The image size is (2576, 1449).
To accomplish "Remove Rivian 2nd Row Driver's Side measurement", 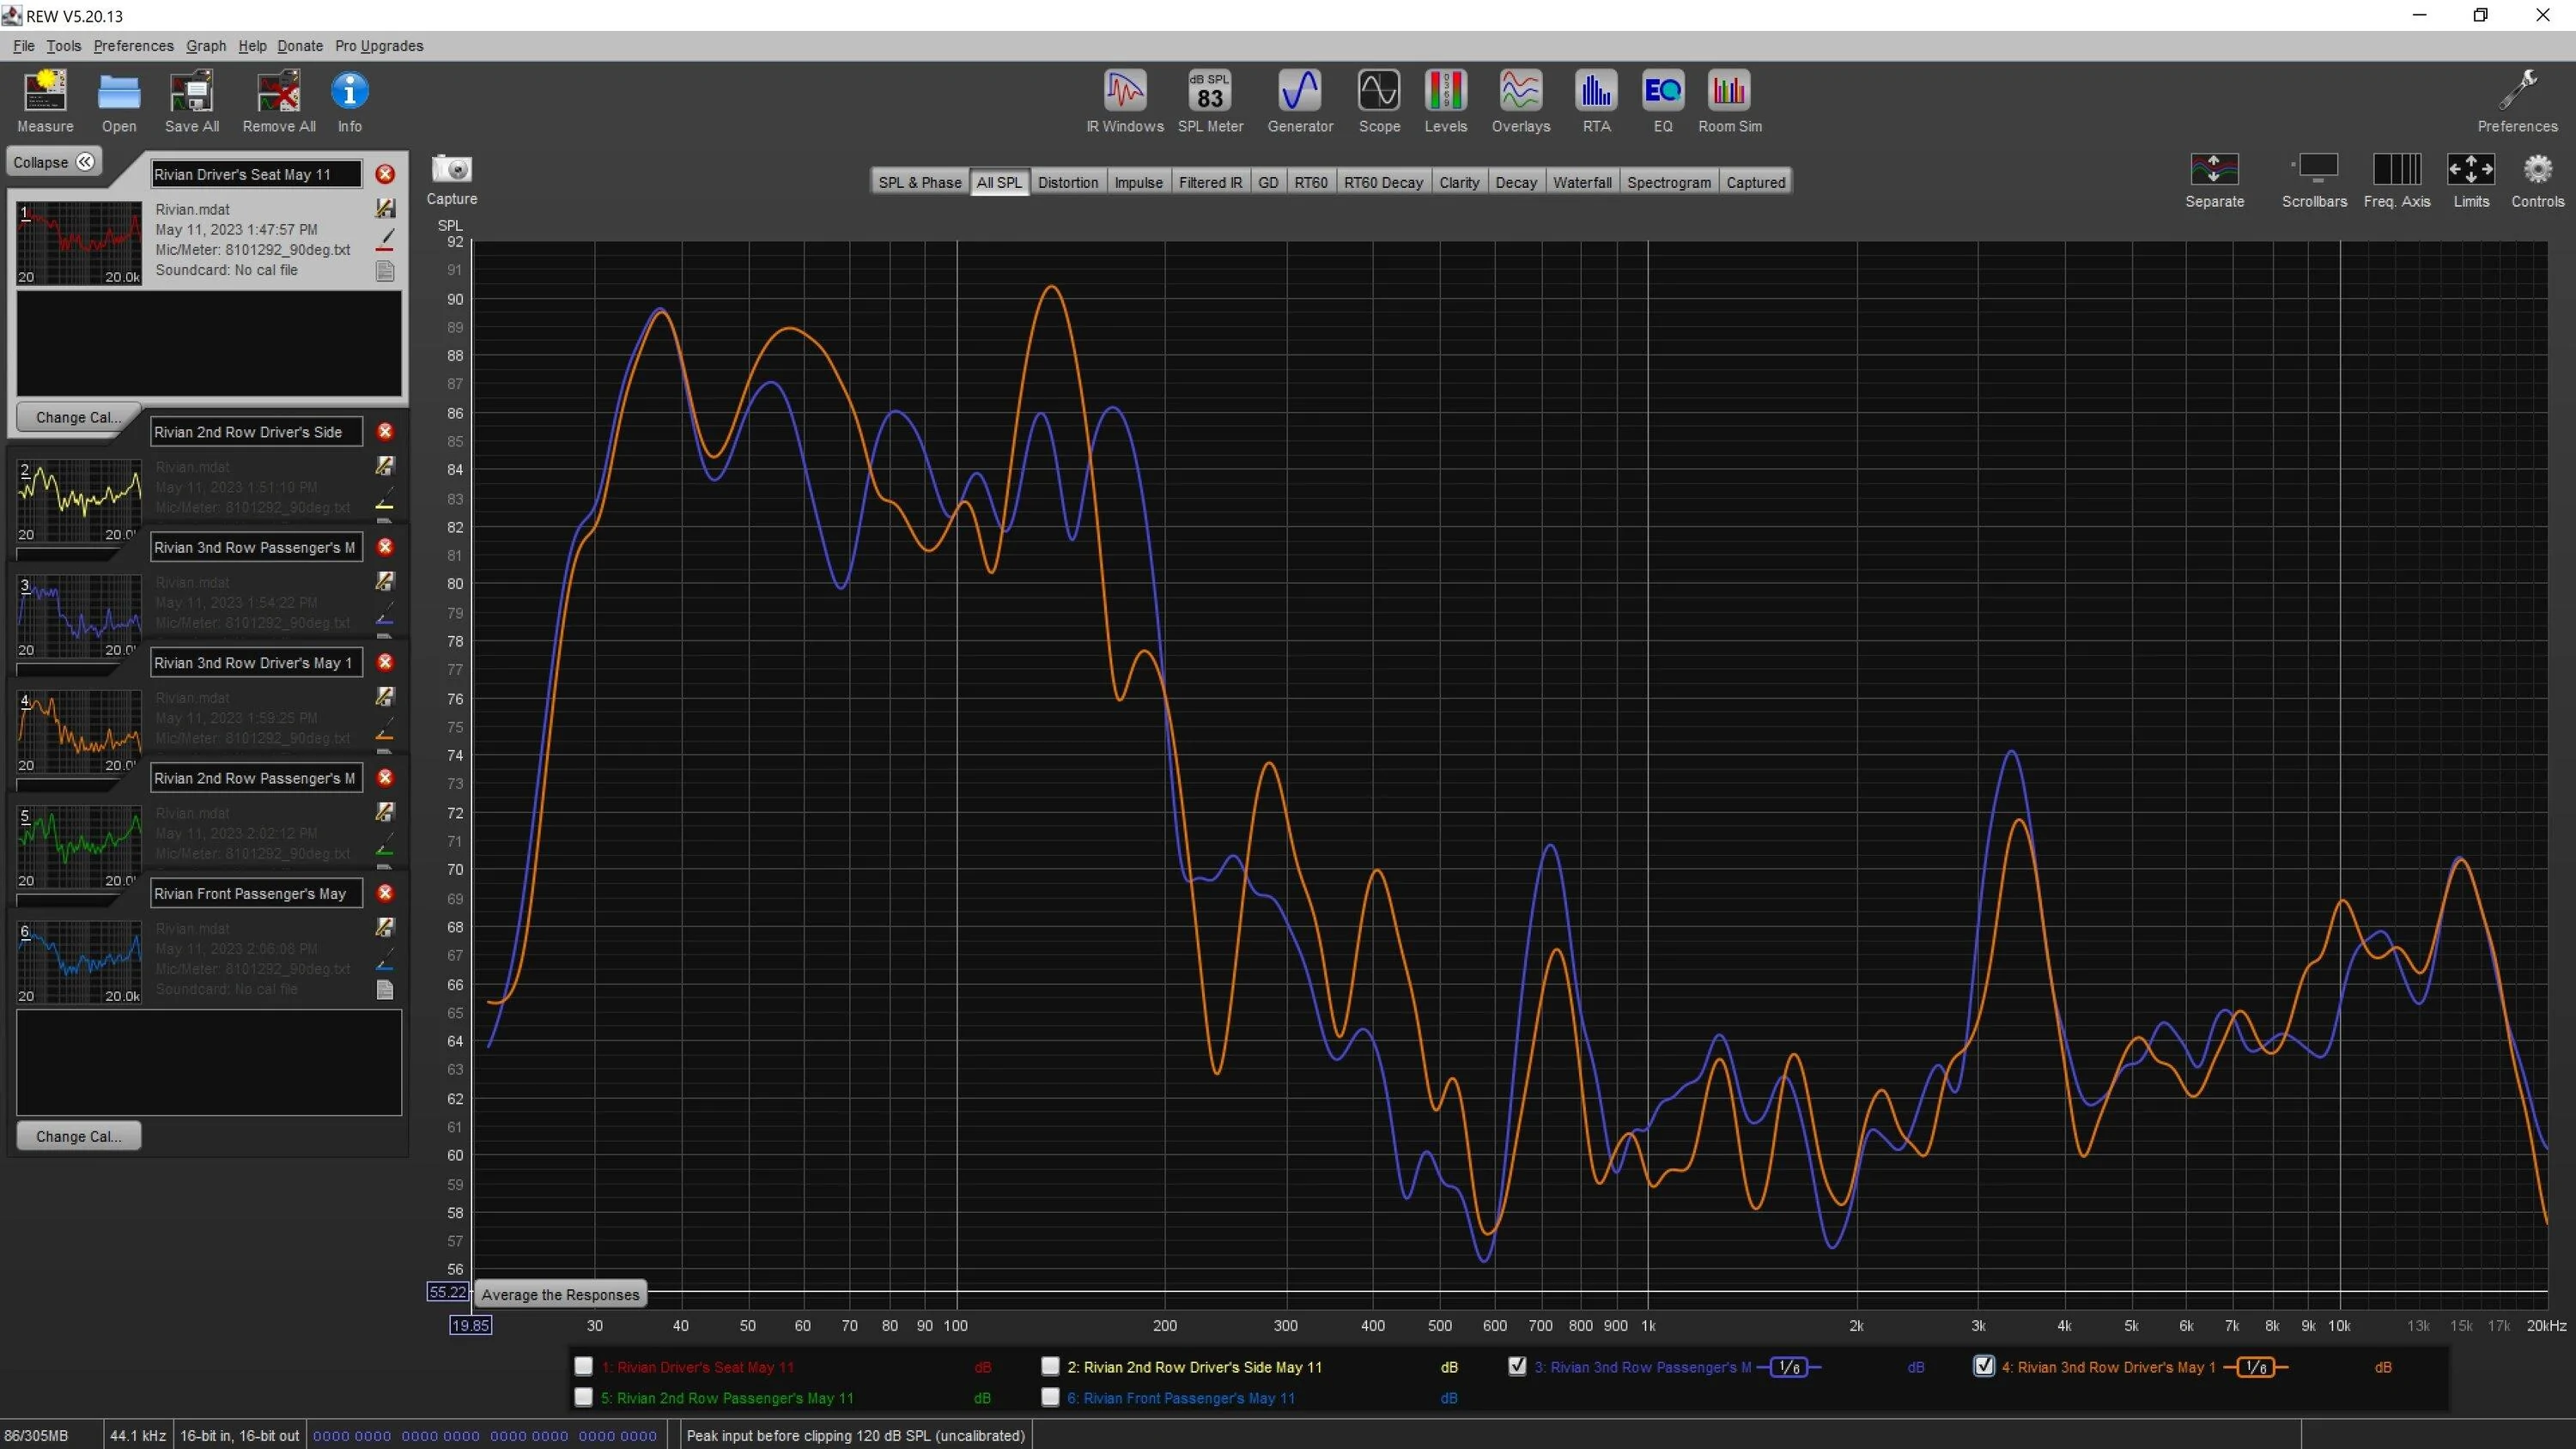I will pos(385,432).
